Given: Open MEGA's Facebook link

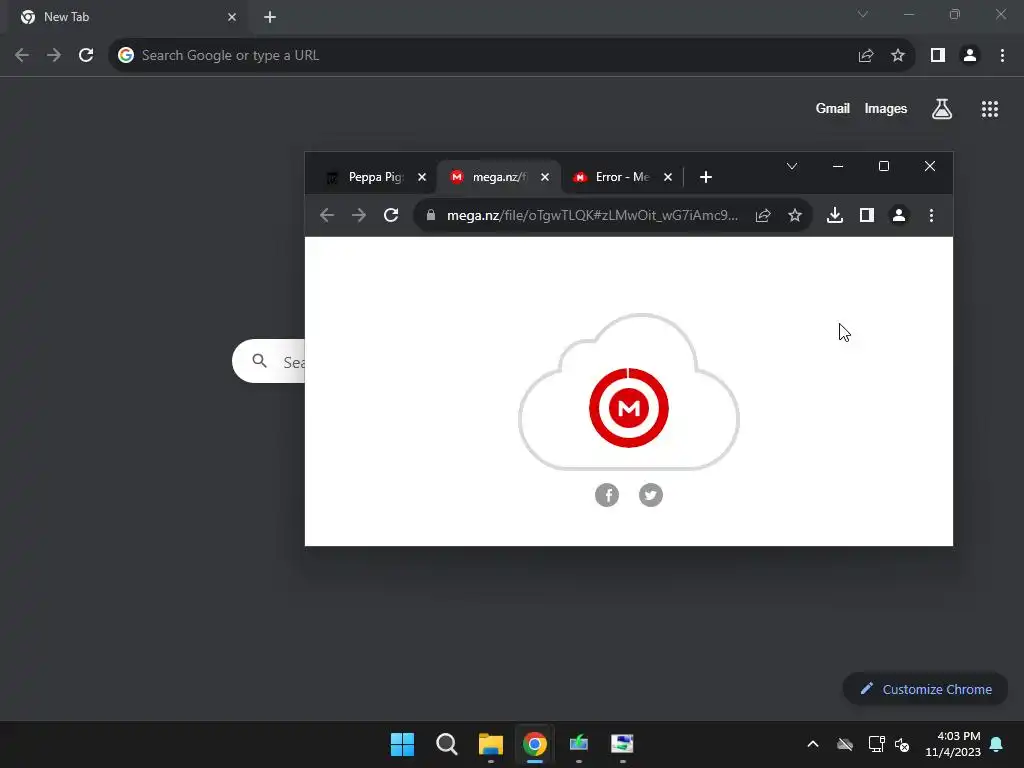Looking at the screenshot, I should click(x=607, y=495).
